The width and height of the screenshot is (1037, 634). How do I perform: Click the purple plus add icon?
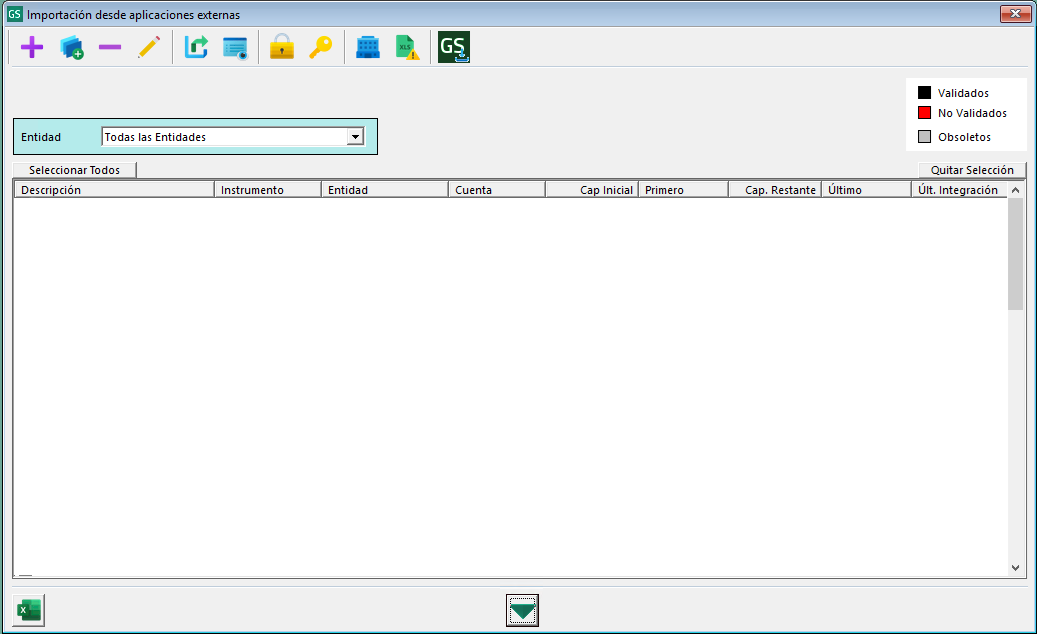32,48
